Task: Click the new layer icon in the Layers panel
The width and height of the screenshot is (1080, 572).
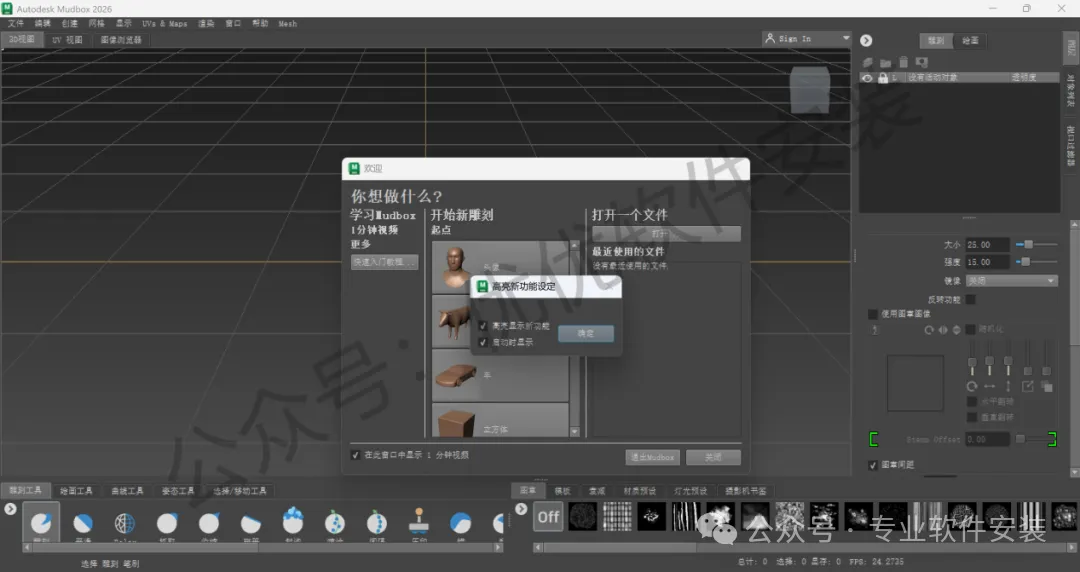Action: tap(868, 63)
